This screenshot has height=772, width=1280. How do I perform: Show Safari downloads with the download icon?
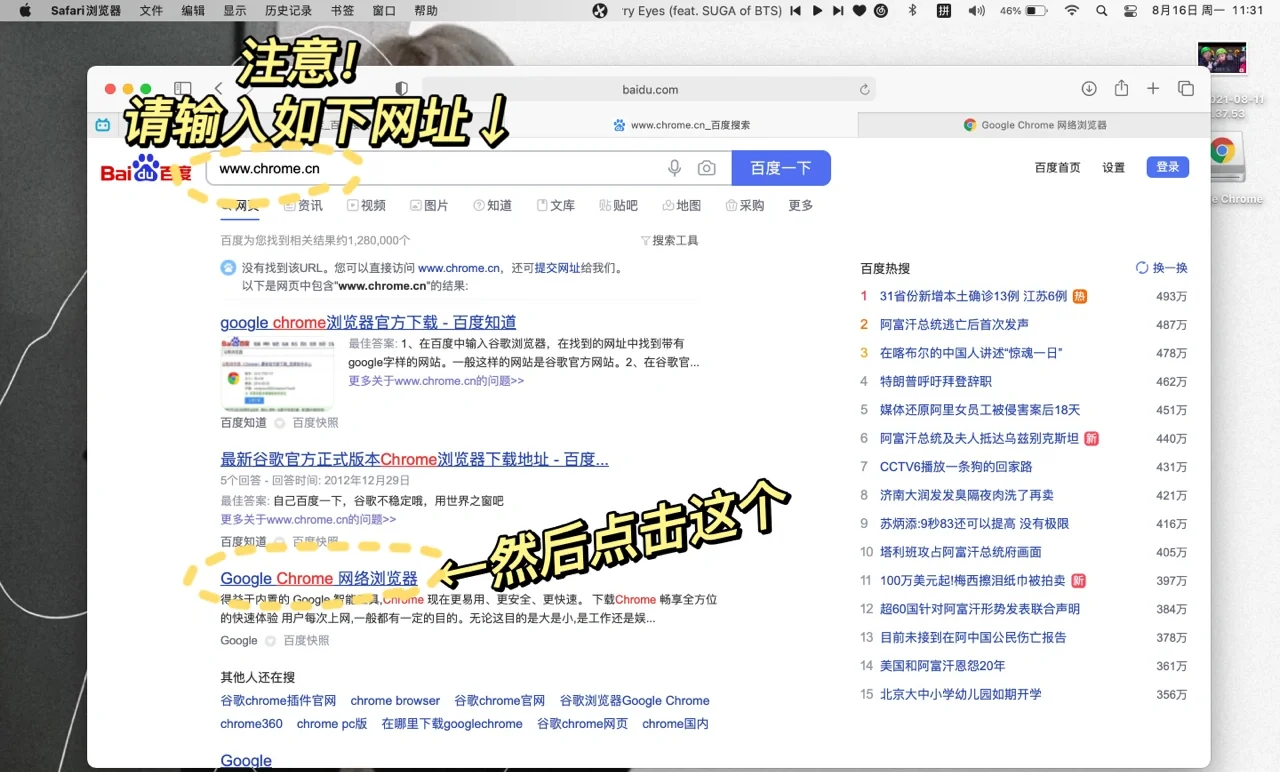[1089, 89]
